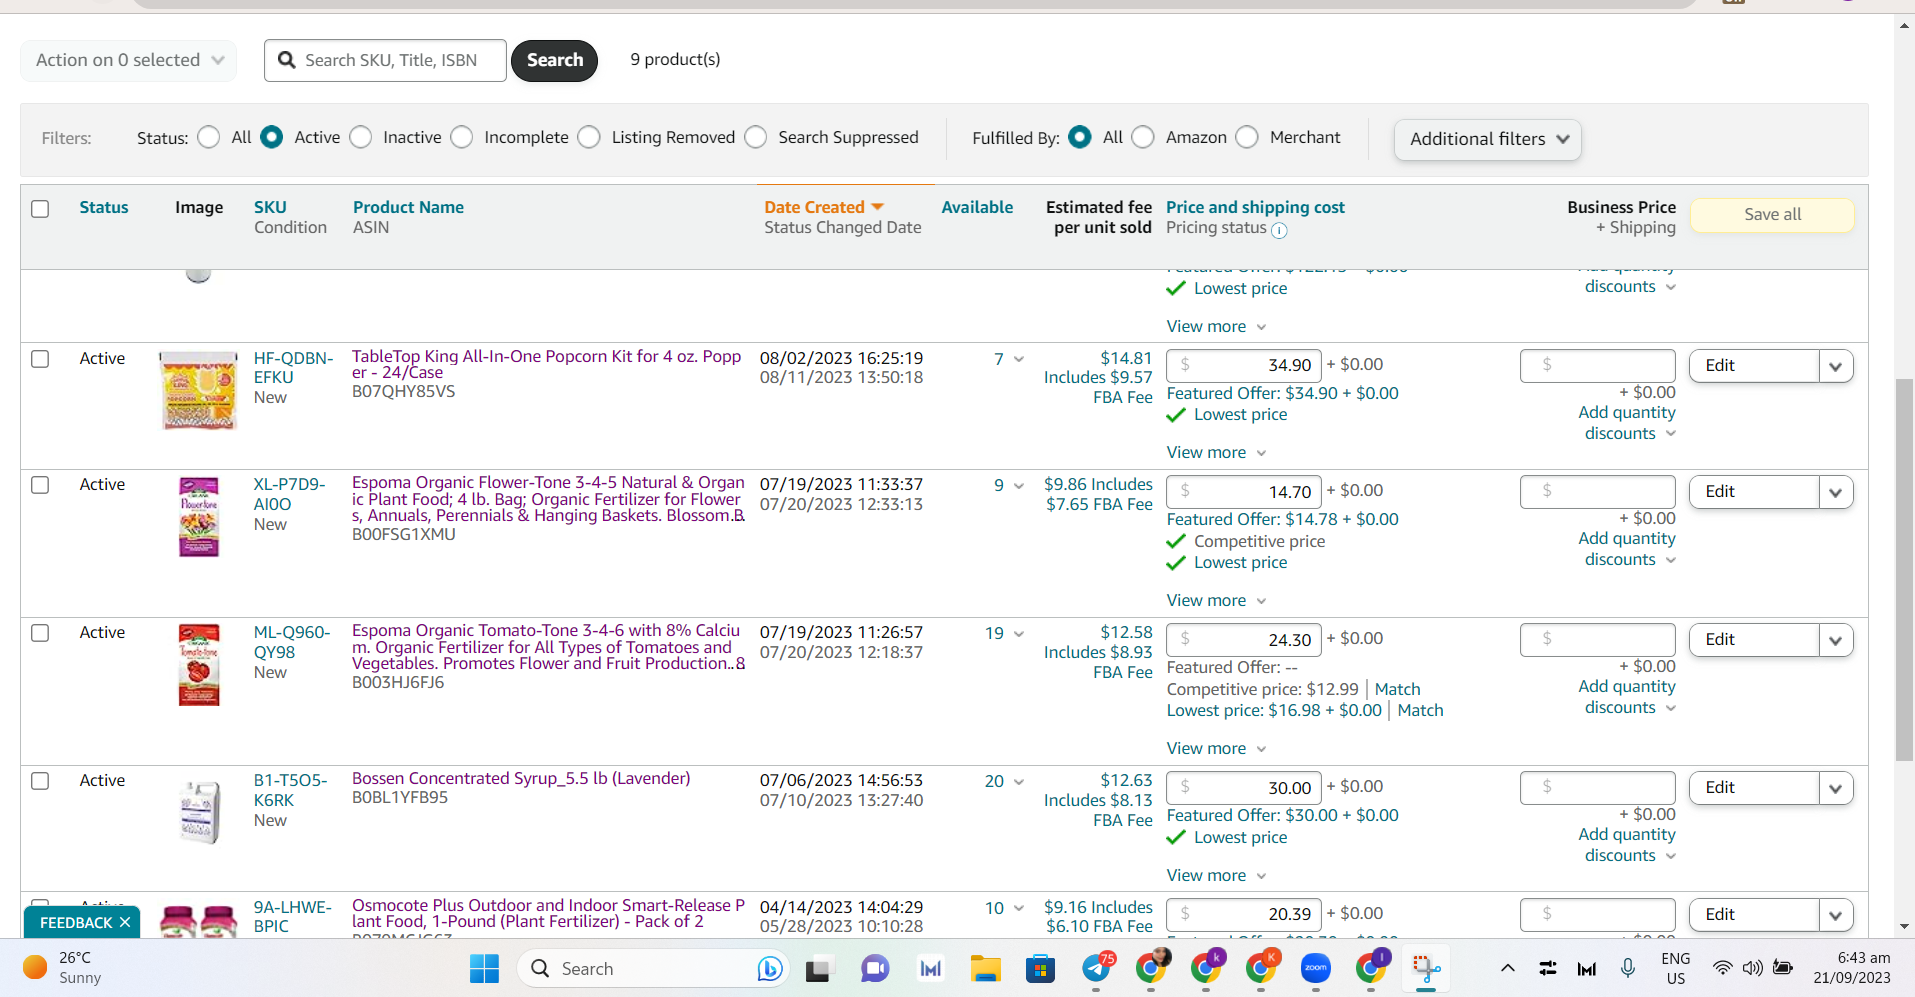The width and height of the screenshot is (1915, 997).
Task: Sort the table by SKU column
Action: (270, 207)
